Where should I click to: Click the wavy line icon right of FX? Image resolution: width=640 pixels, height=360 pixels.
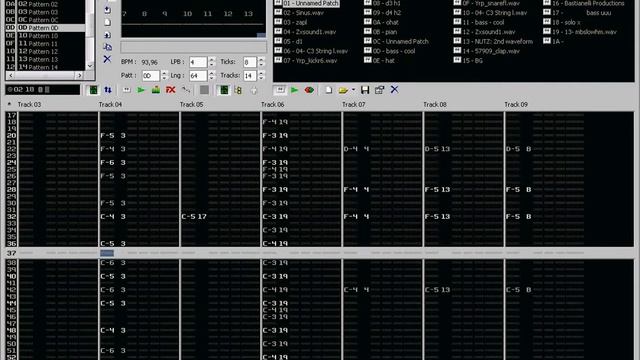coord(186,90)
